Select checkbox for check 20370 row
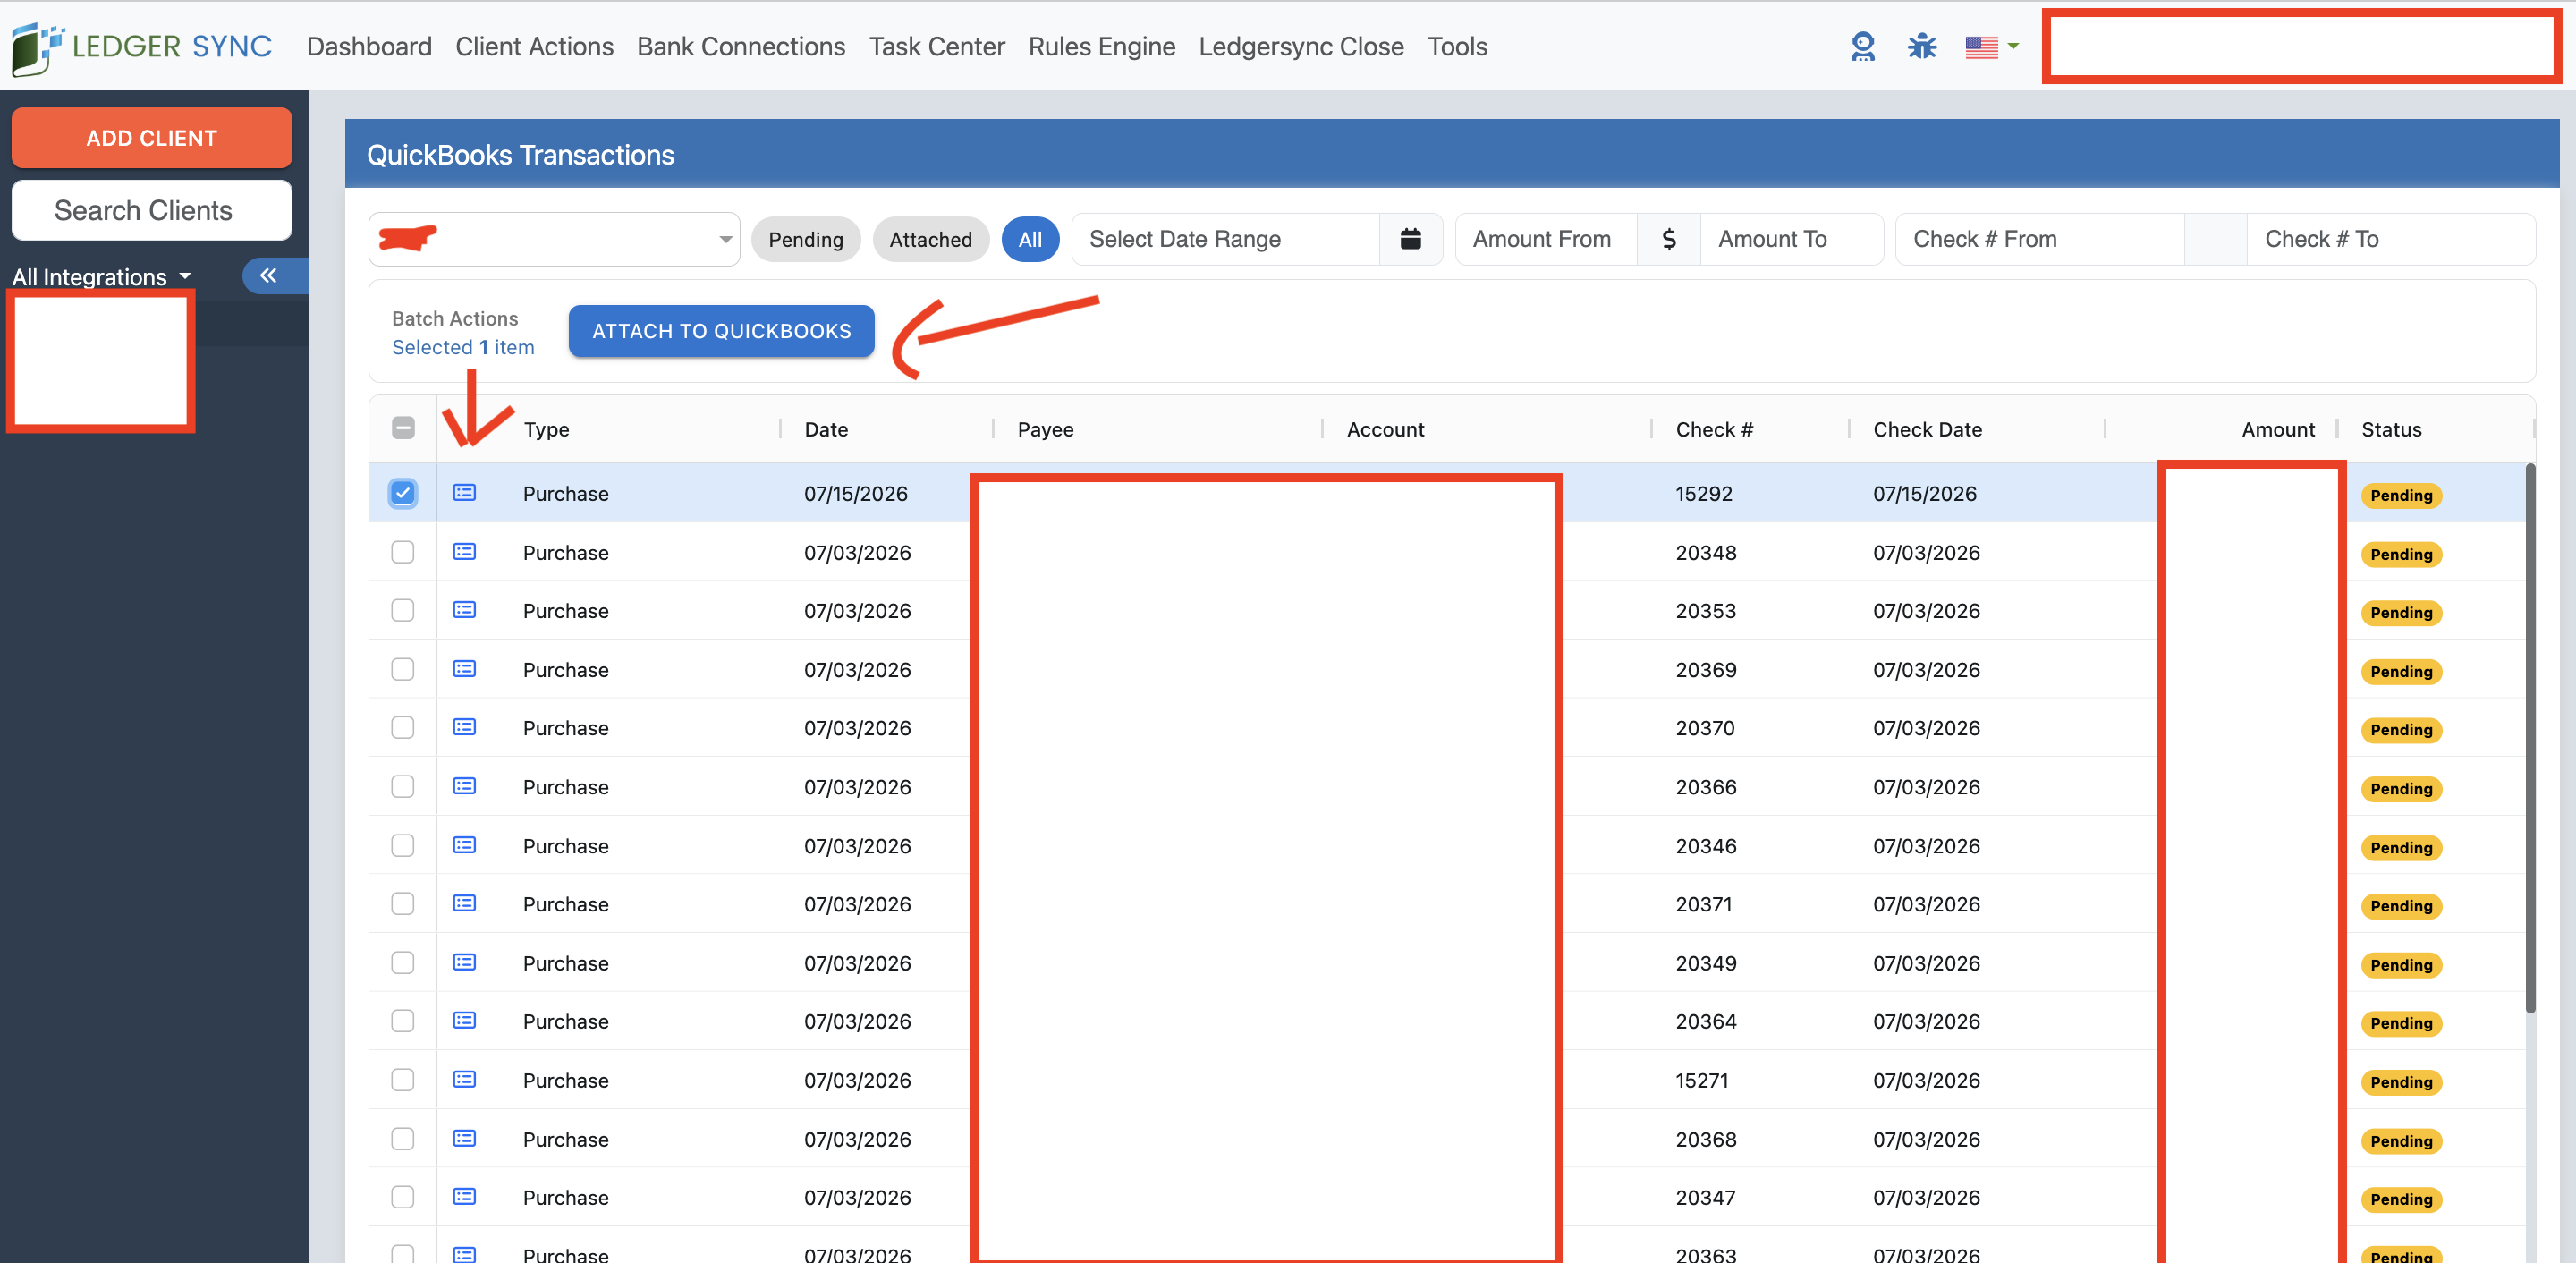Image resolution: width=2576 pixels, height=1263 pixels. click(x=403, y=727)
